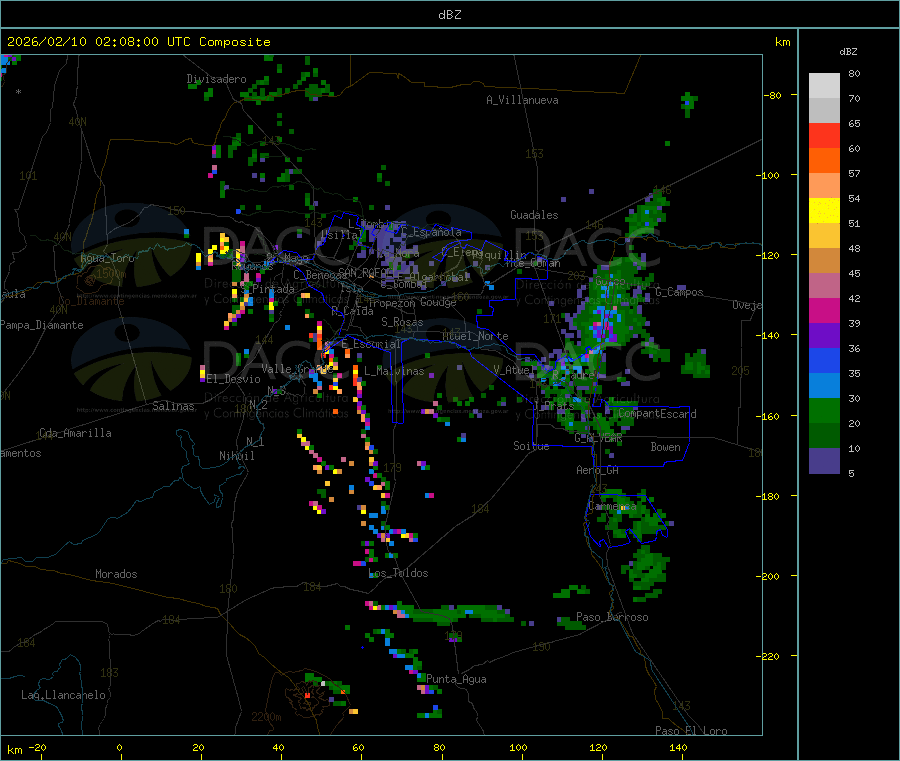Click the light gray 70-80 dBZ swatch
This screenshot has height=761, width=900.
point(824,86)
